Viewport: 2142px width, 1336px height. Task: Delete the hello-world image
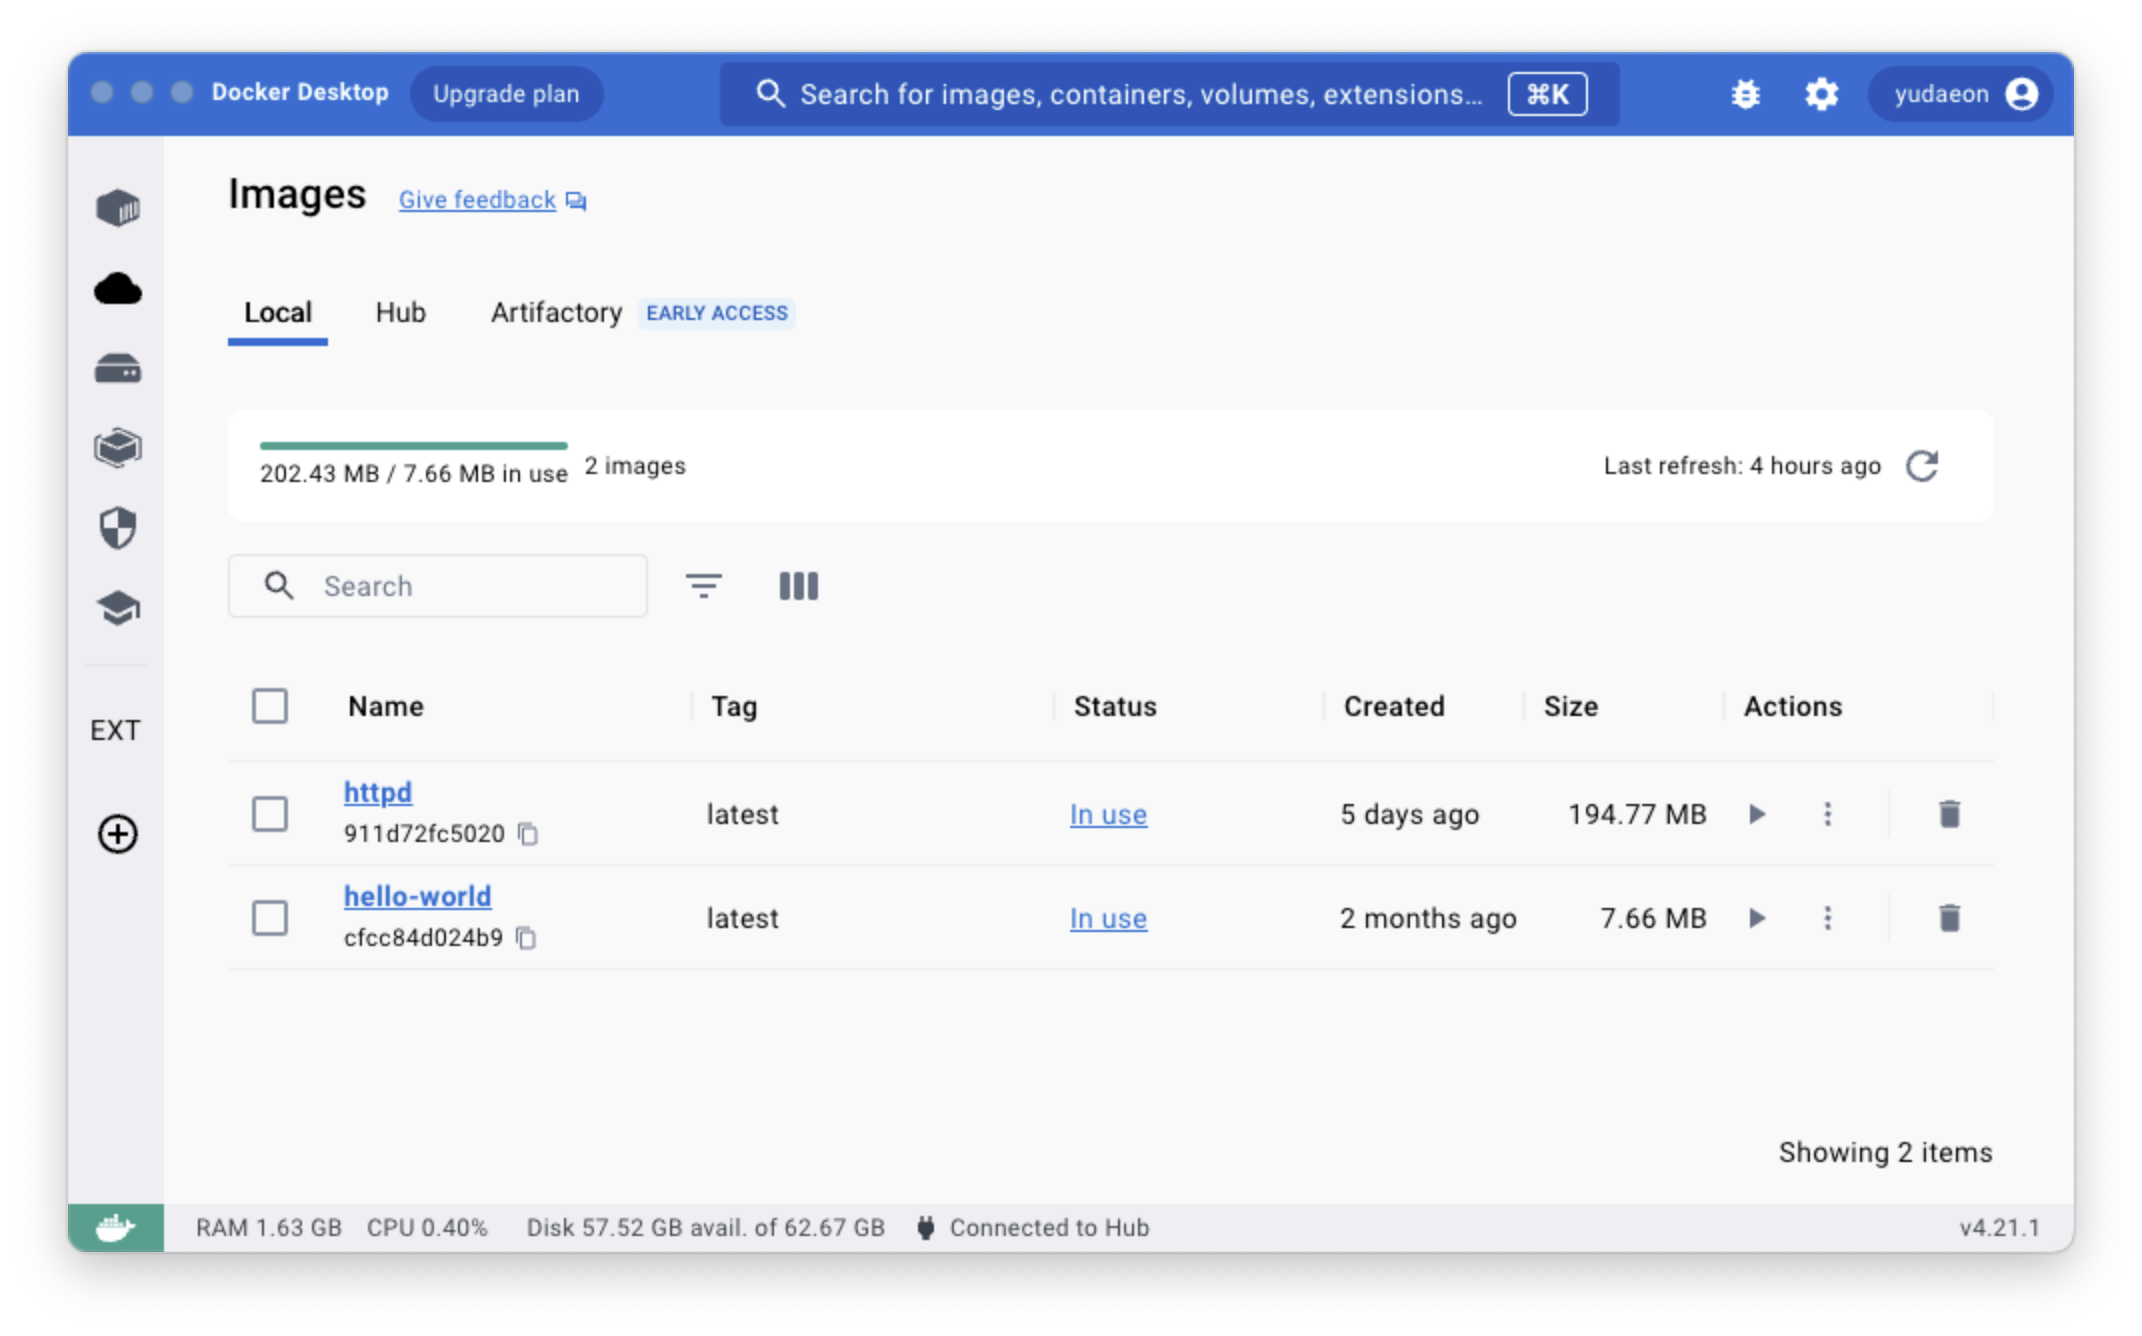click(x=1949, y=918)
